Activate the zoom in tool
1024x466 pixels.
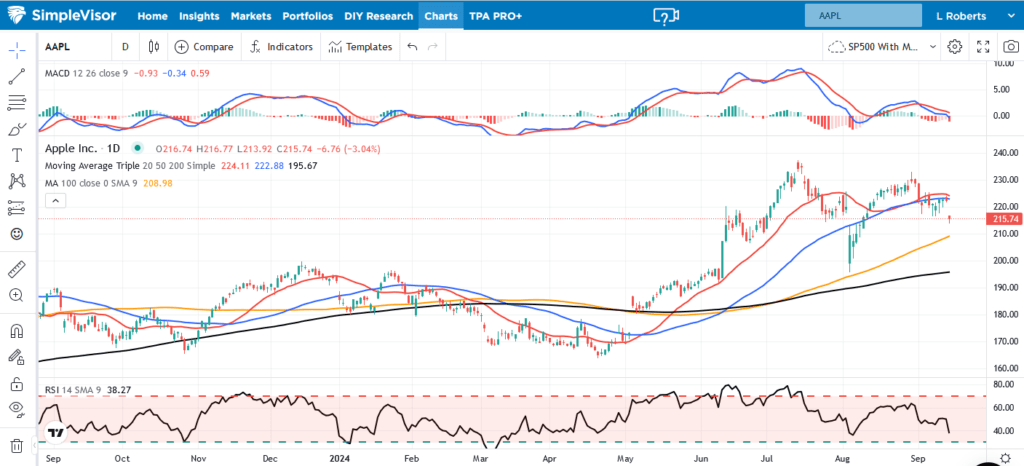(17, 295)
